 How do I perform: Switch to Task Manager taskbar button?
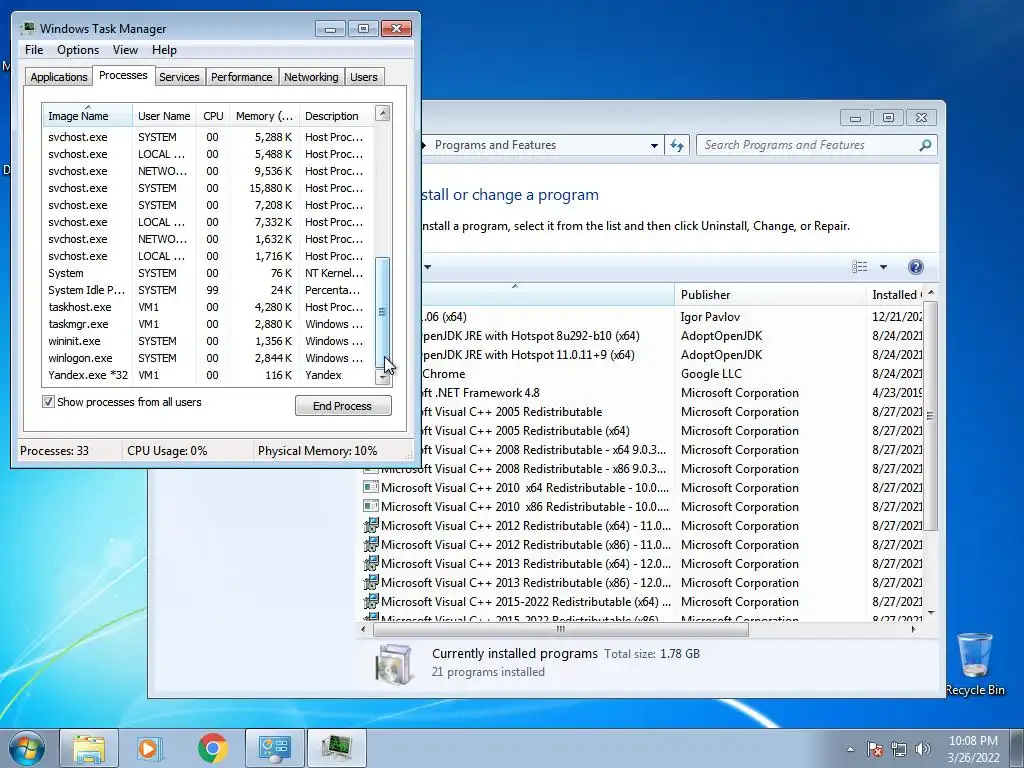337,748
